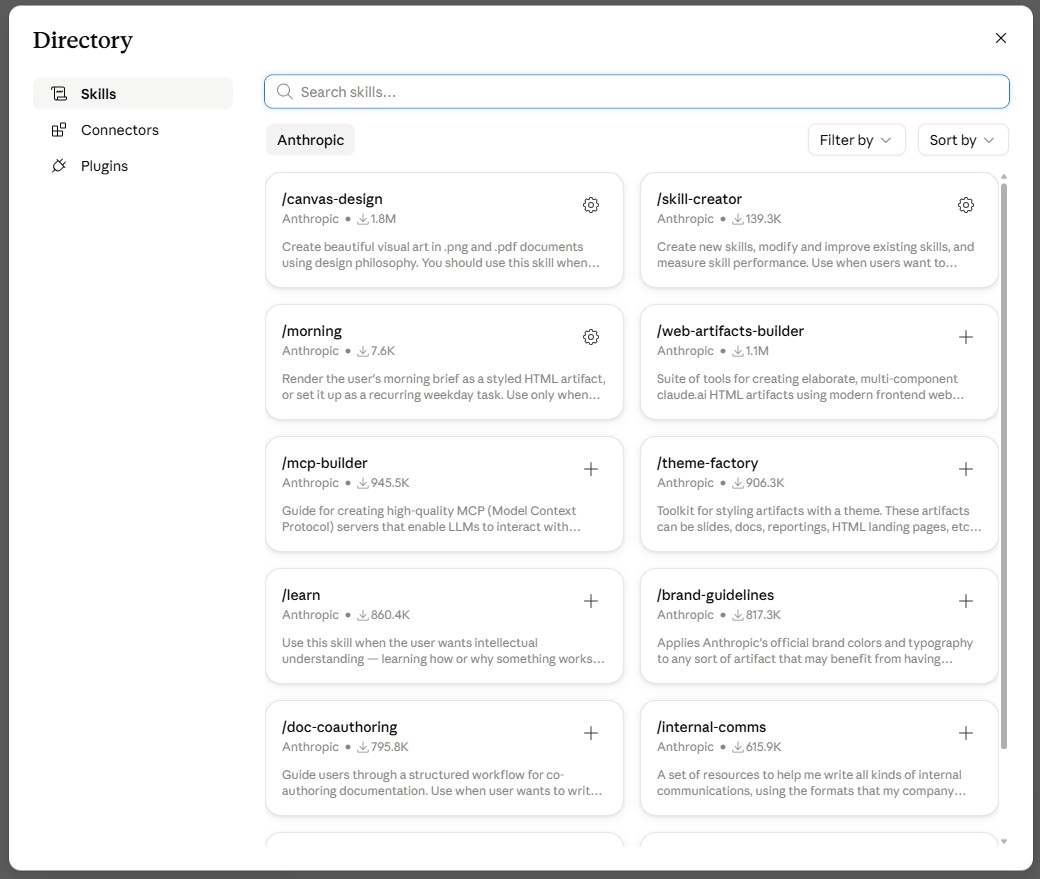Click the skills list vertical scrollbar
Screen dimensions: 1040x879
tap(1004, 466)
